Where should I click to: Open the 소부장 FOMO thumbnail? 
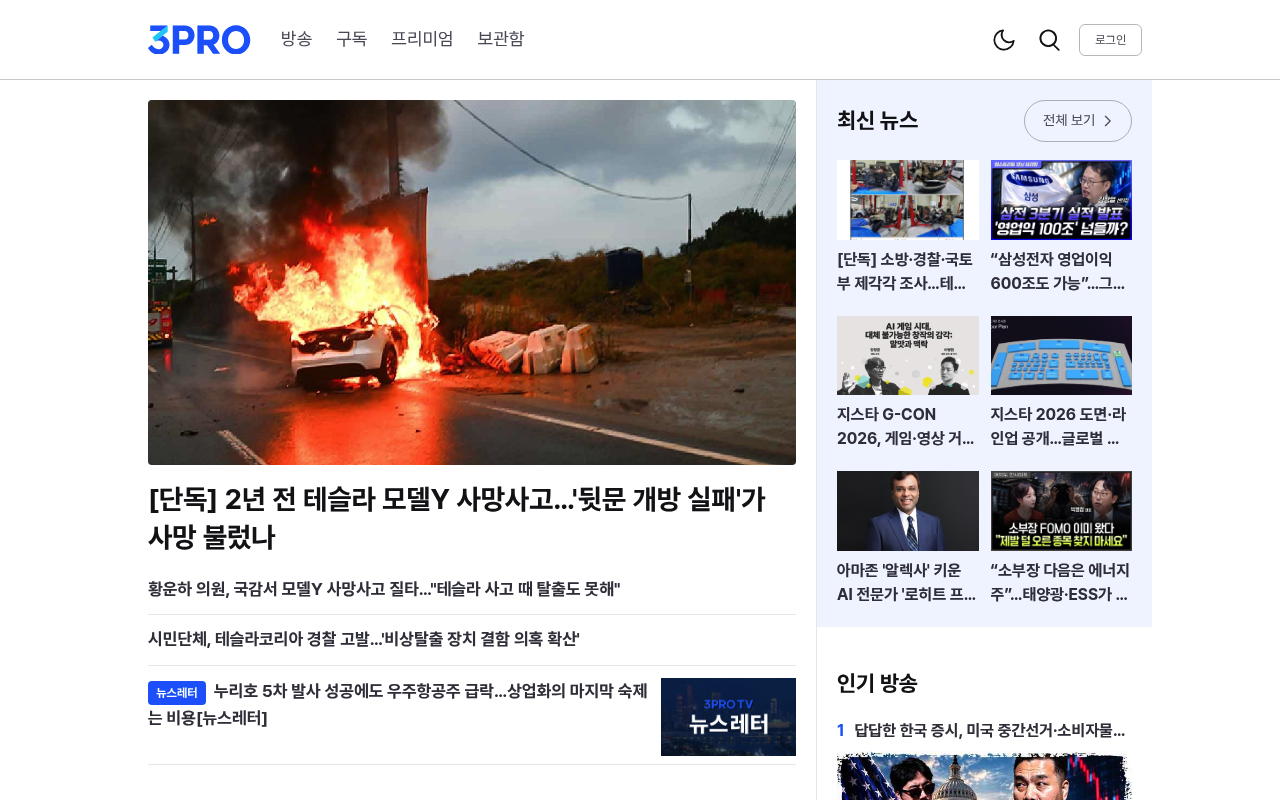click(1061, 511)
